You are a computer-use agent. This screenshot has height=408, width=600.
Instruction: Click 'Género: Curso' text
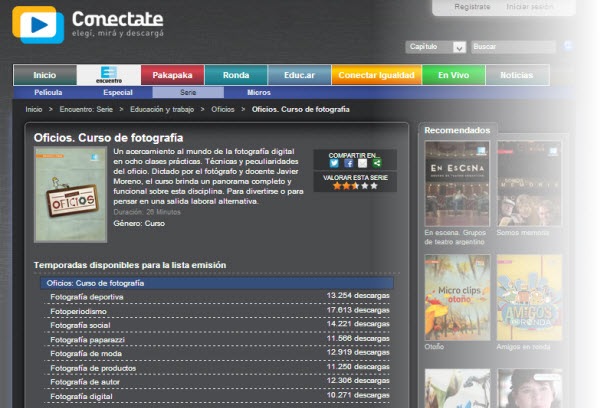tap(139, 224)
